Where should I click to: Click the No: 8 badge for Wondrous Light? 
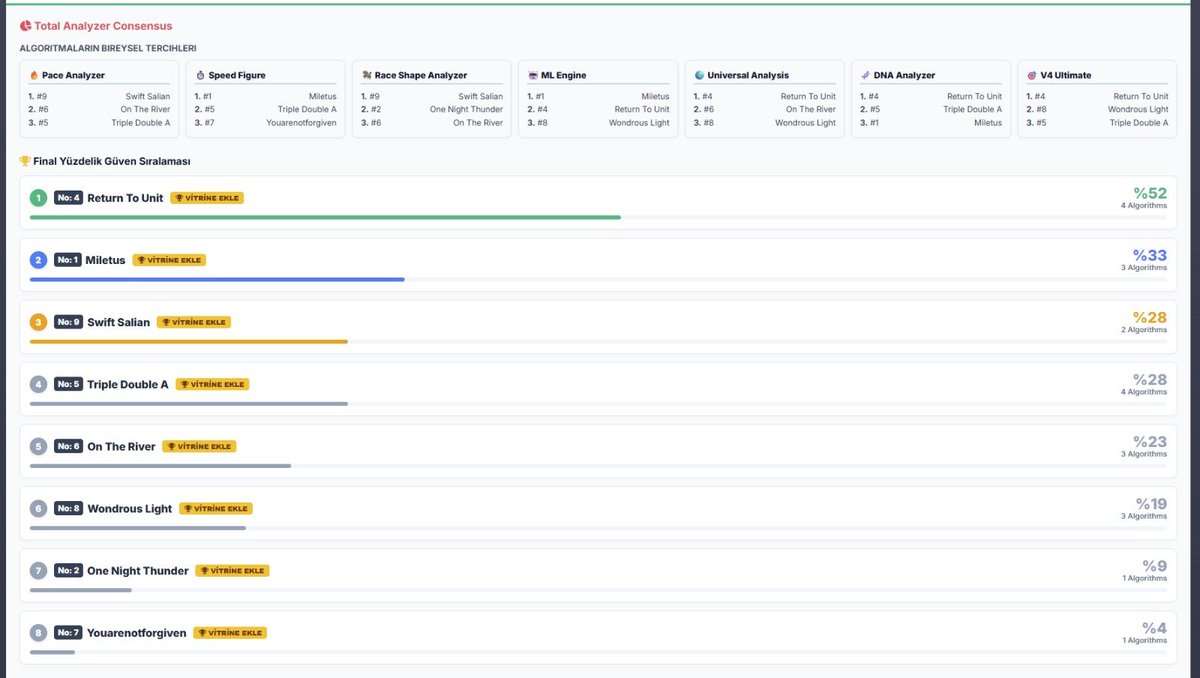click(x=68, y=508)
